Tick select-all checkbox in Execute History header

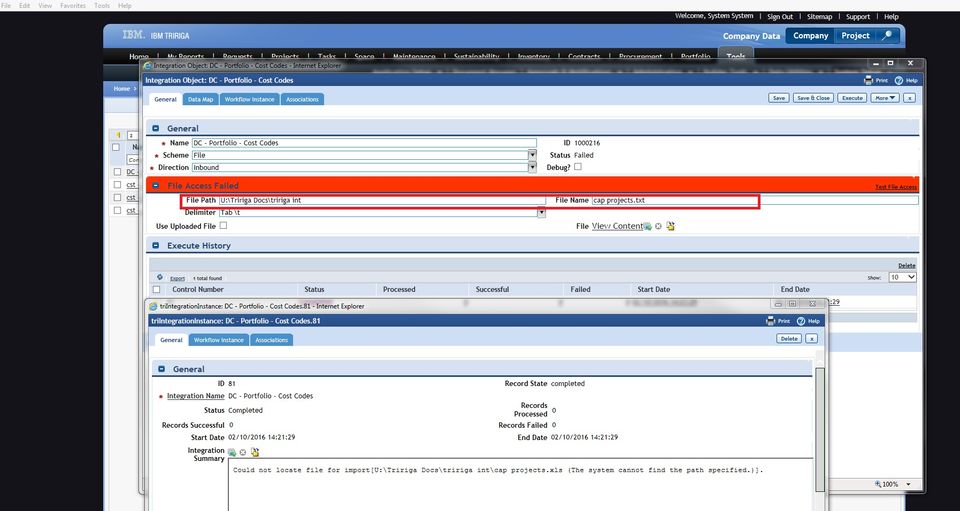157,289
